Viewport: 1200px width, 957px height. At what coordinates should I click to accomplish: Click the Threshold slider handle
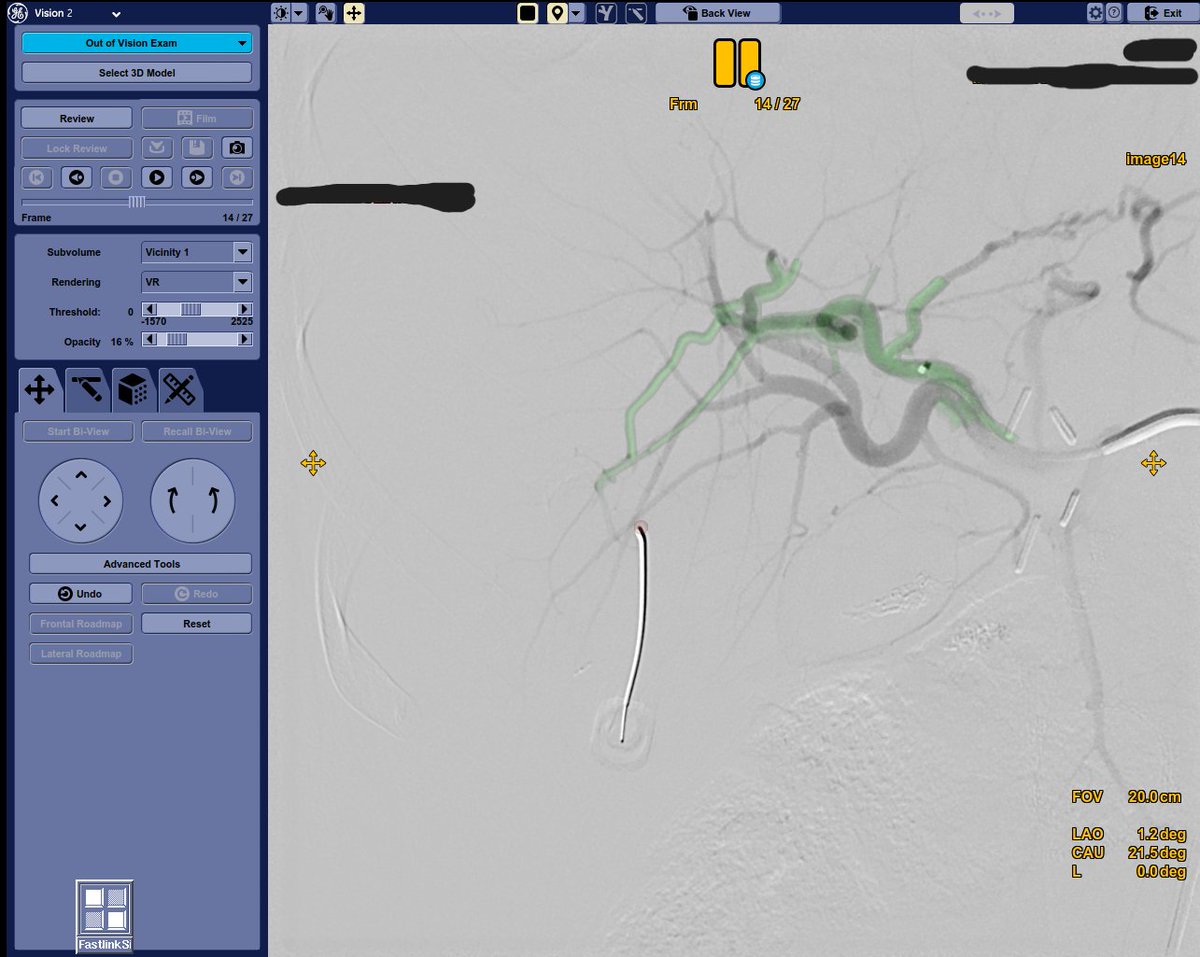click(x=190, y=311)
